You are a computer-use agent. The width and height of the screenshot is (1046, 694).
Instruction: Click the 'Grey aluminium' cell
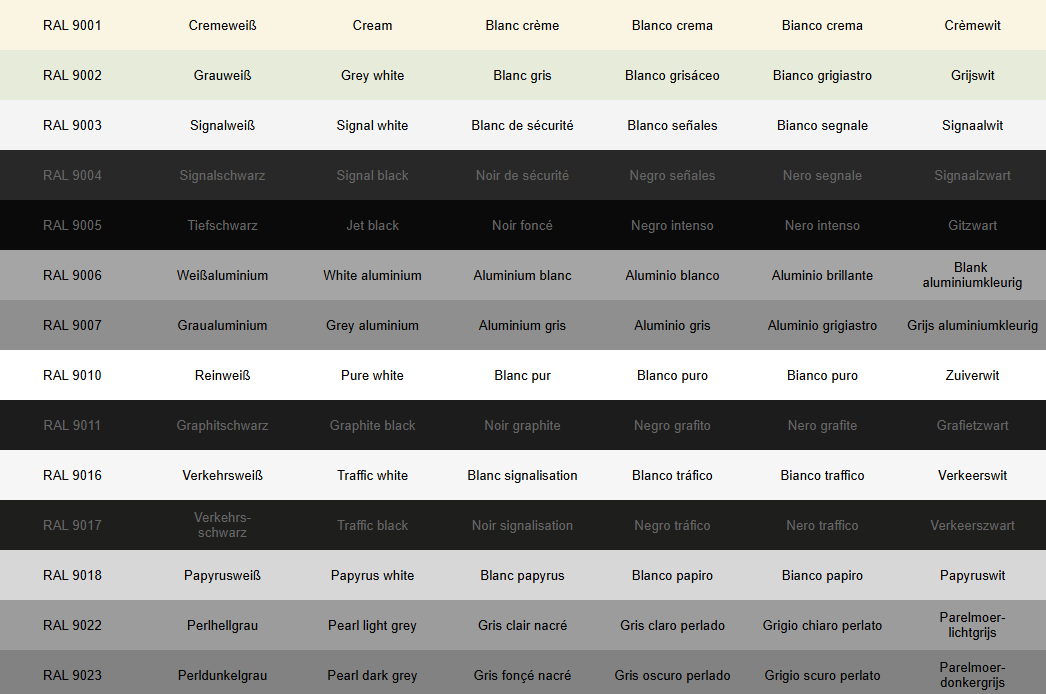372,325
